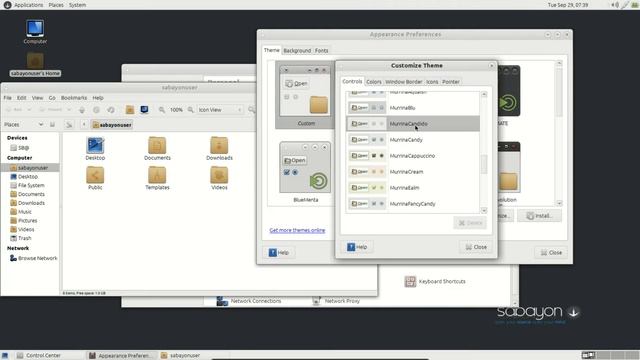This screenshot has width=640, height=360.
Task: Click the Reload icon in file manager toolbar
Action: [x=111, y=110]
